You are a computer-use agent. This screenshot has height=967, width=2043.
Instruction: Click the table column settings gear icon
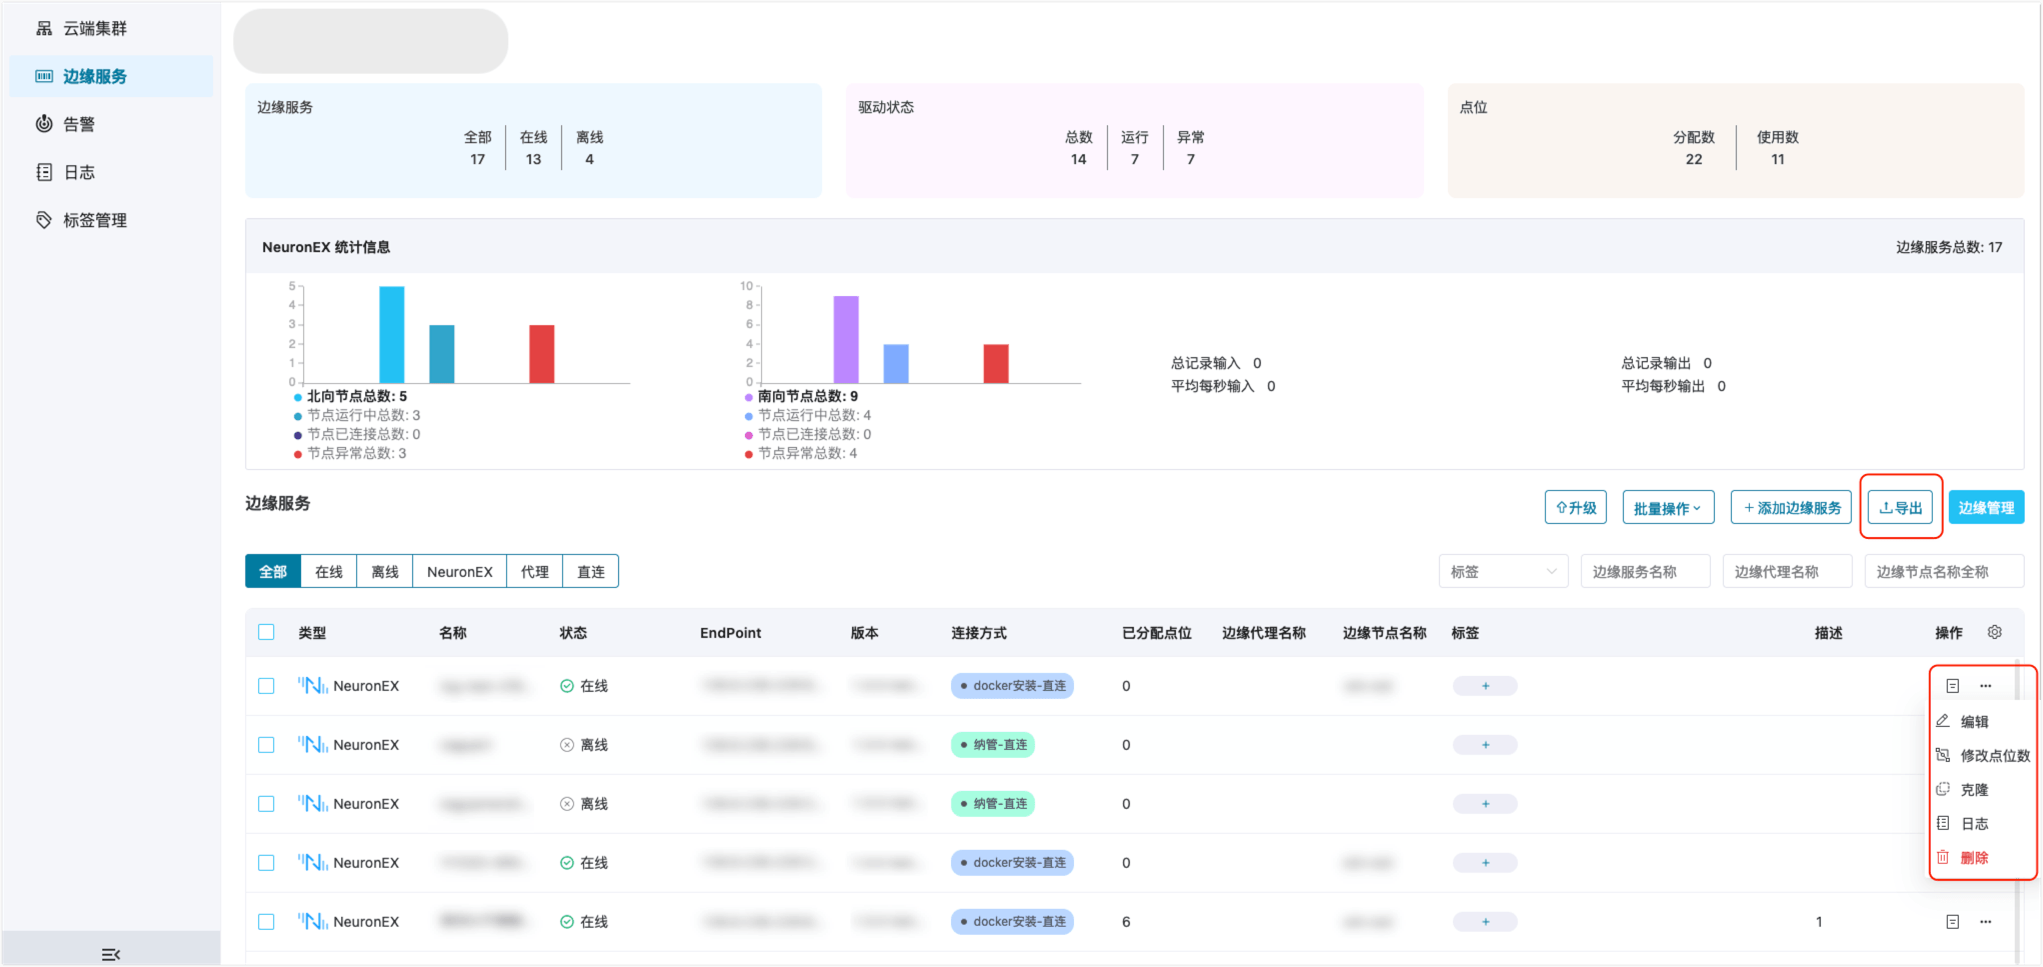coord(1994,632)
